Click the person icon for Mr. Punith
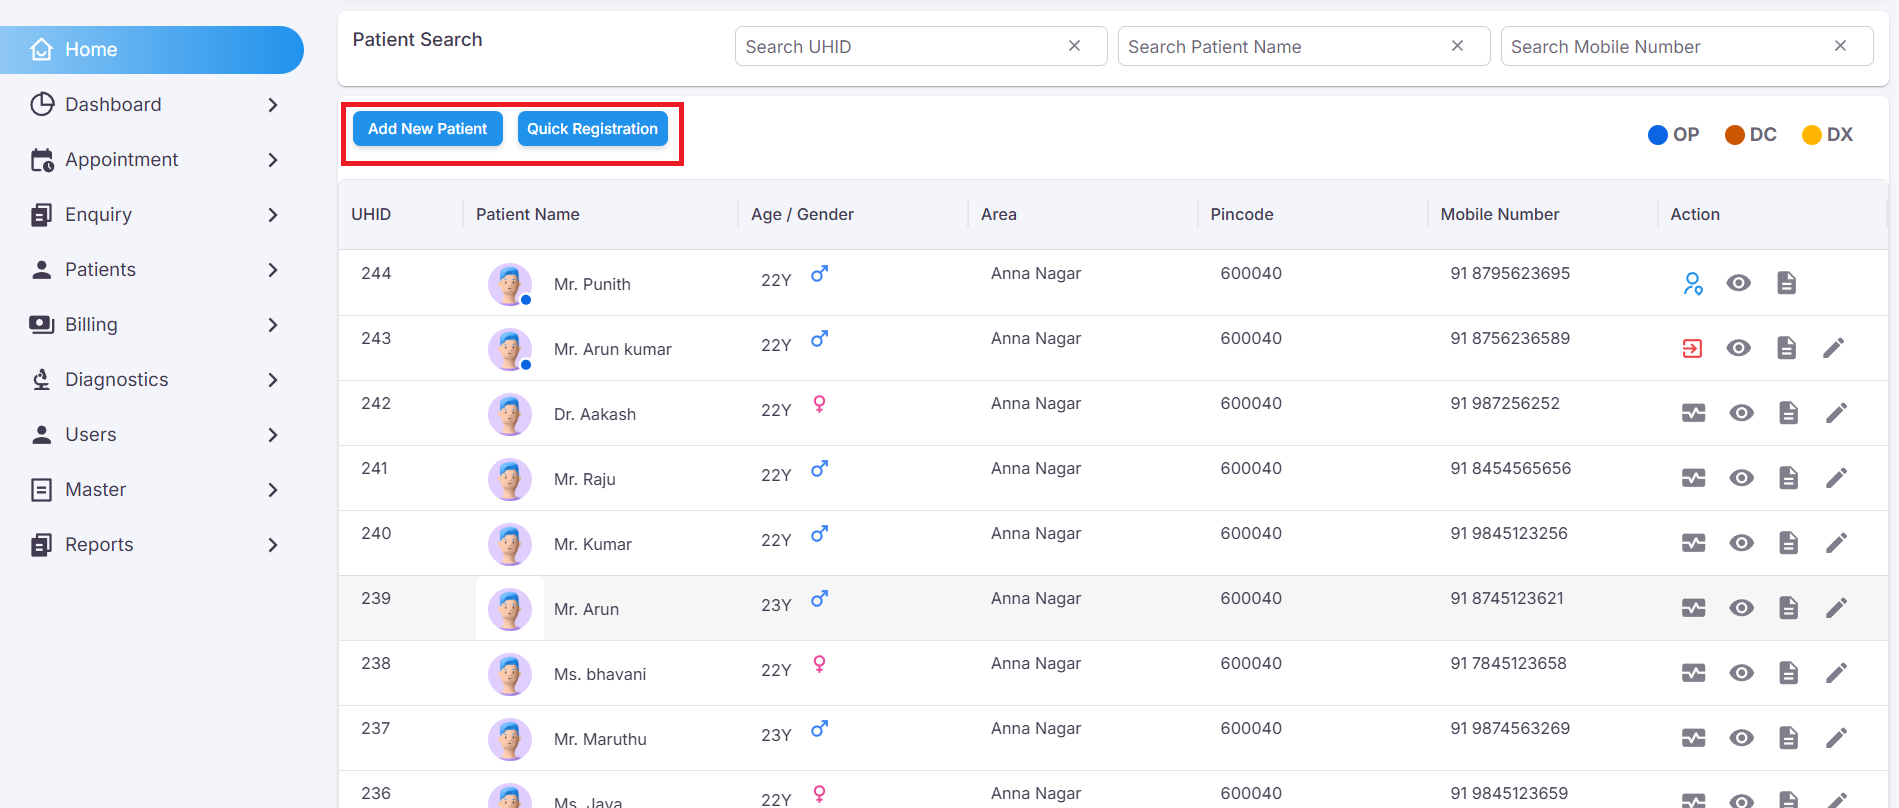 point(1692,283)
